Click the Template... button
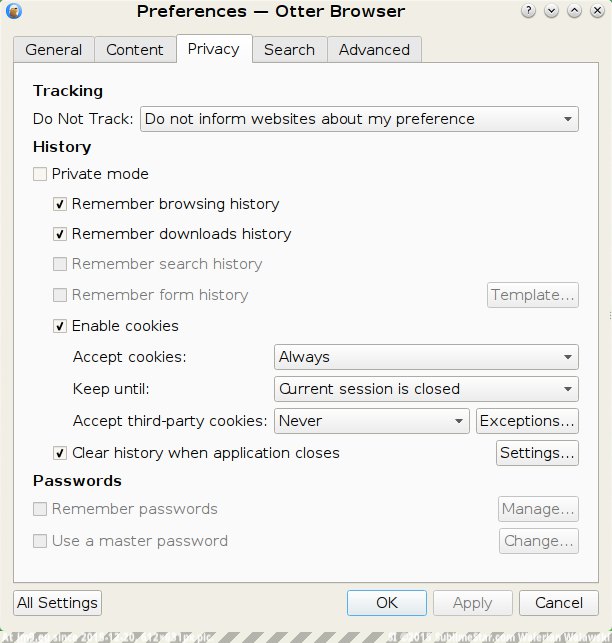Image resolution: width=612 pixels, height=643 pixels. (x=533, y=295)
